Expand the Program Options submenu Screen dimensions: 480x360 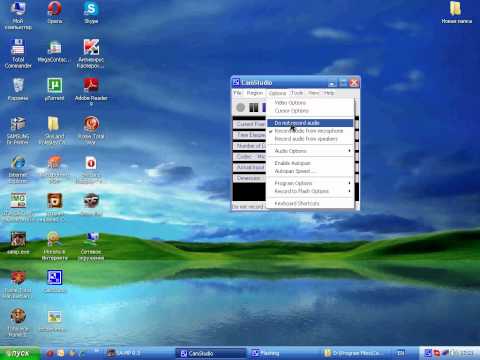[310, 183]
